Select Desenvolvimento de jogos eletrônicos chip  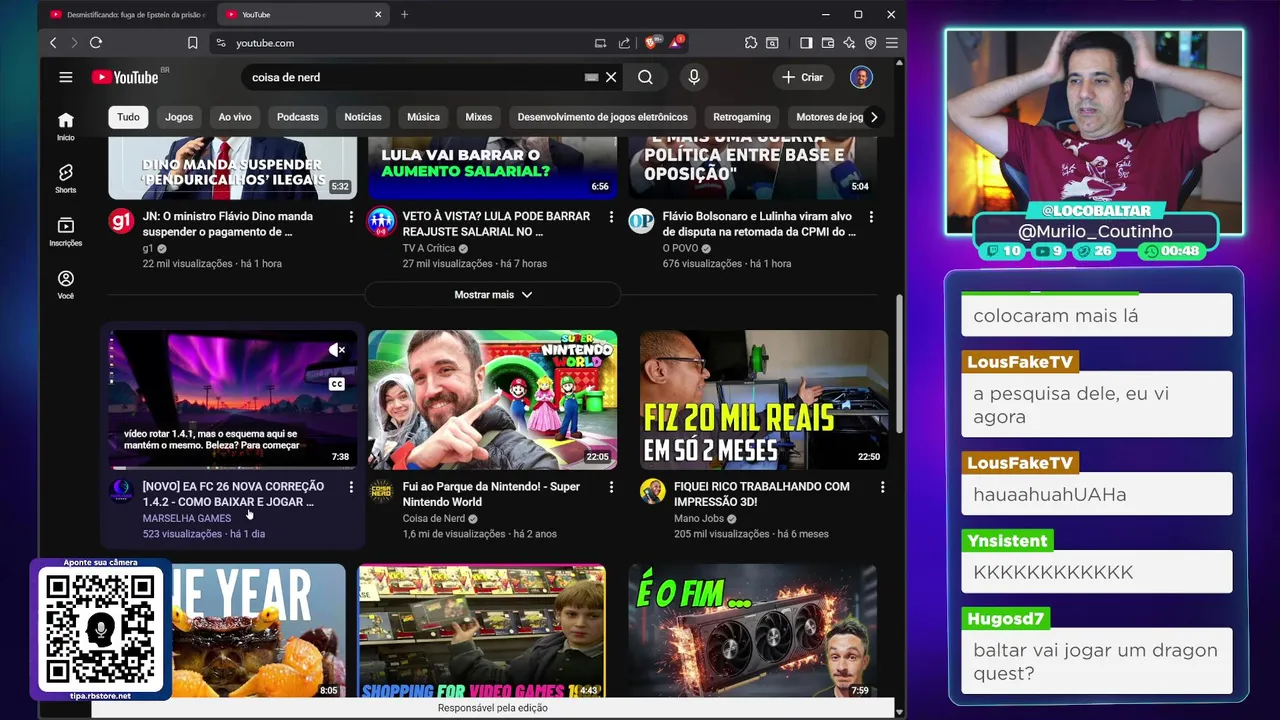click(x=602, y=117)
